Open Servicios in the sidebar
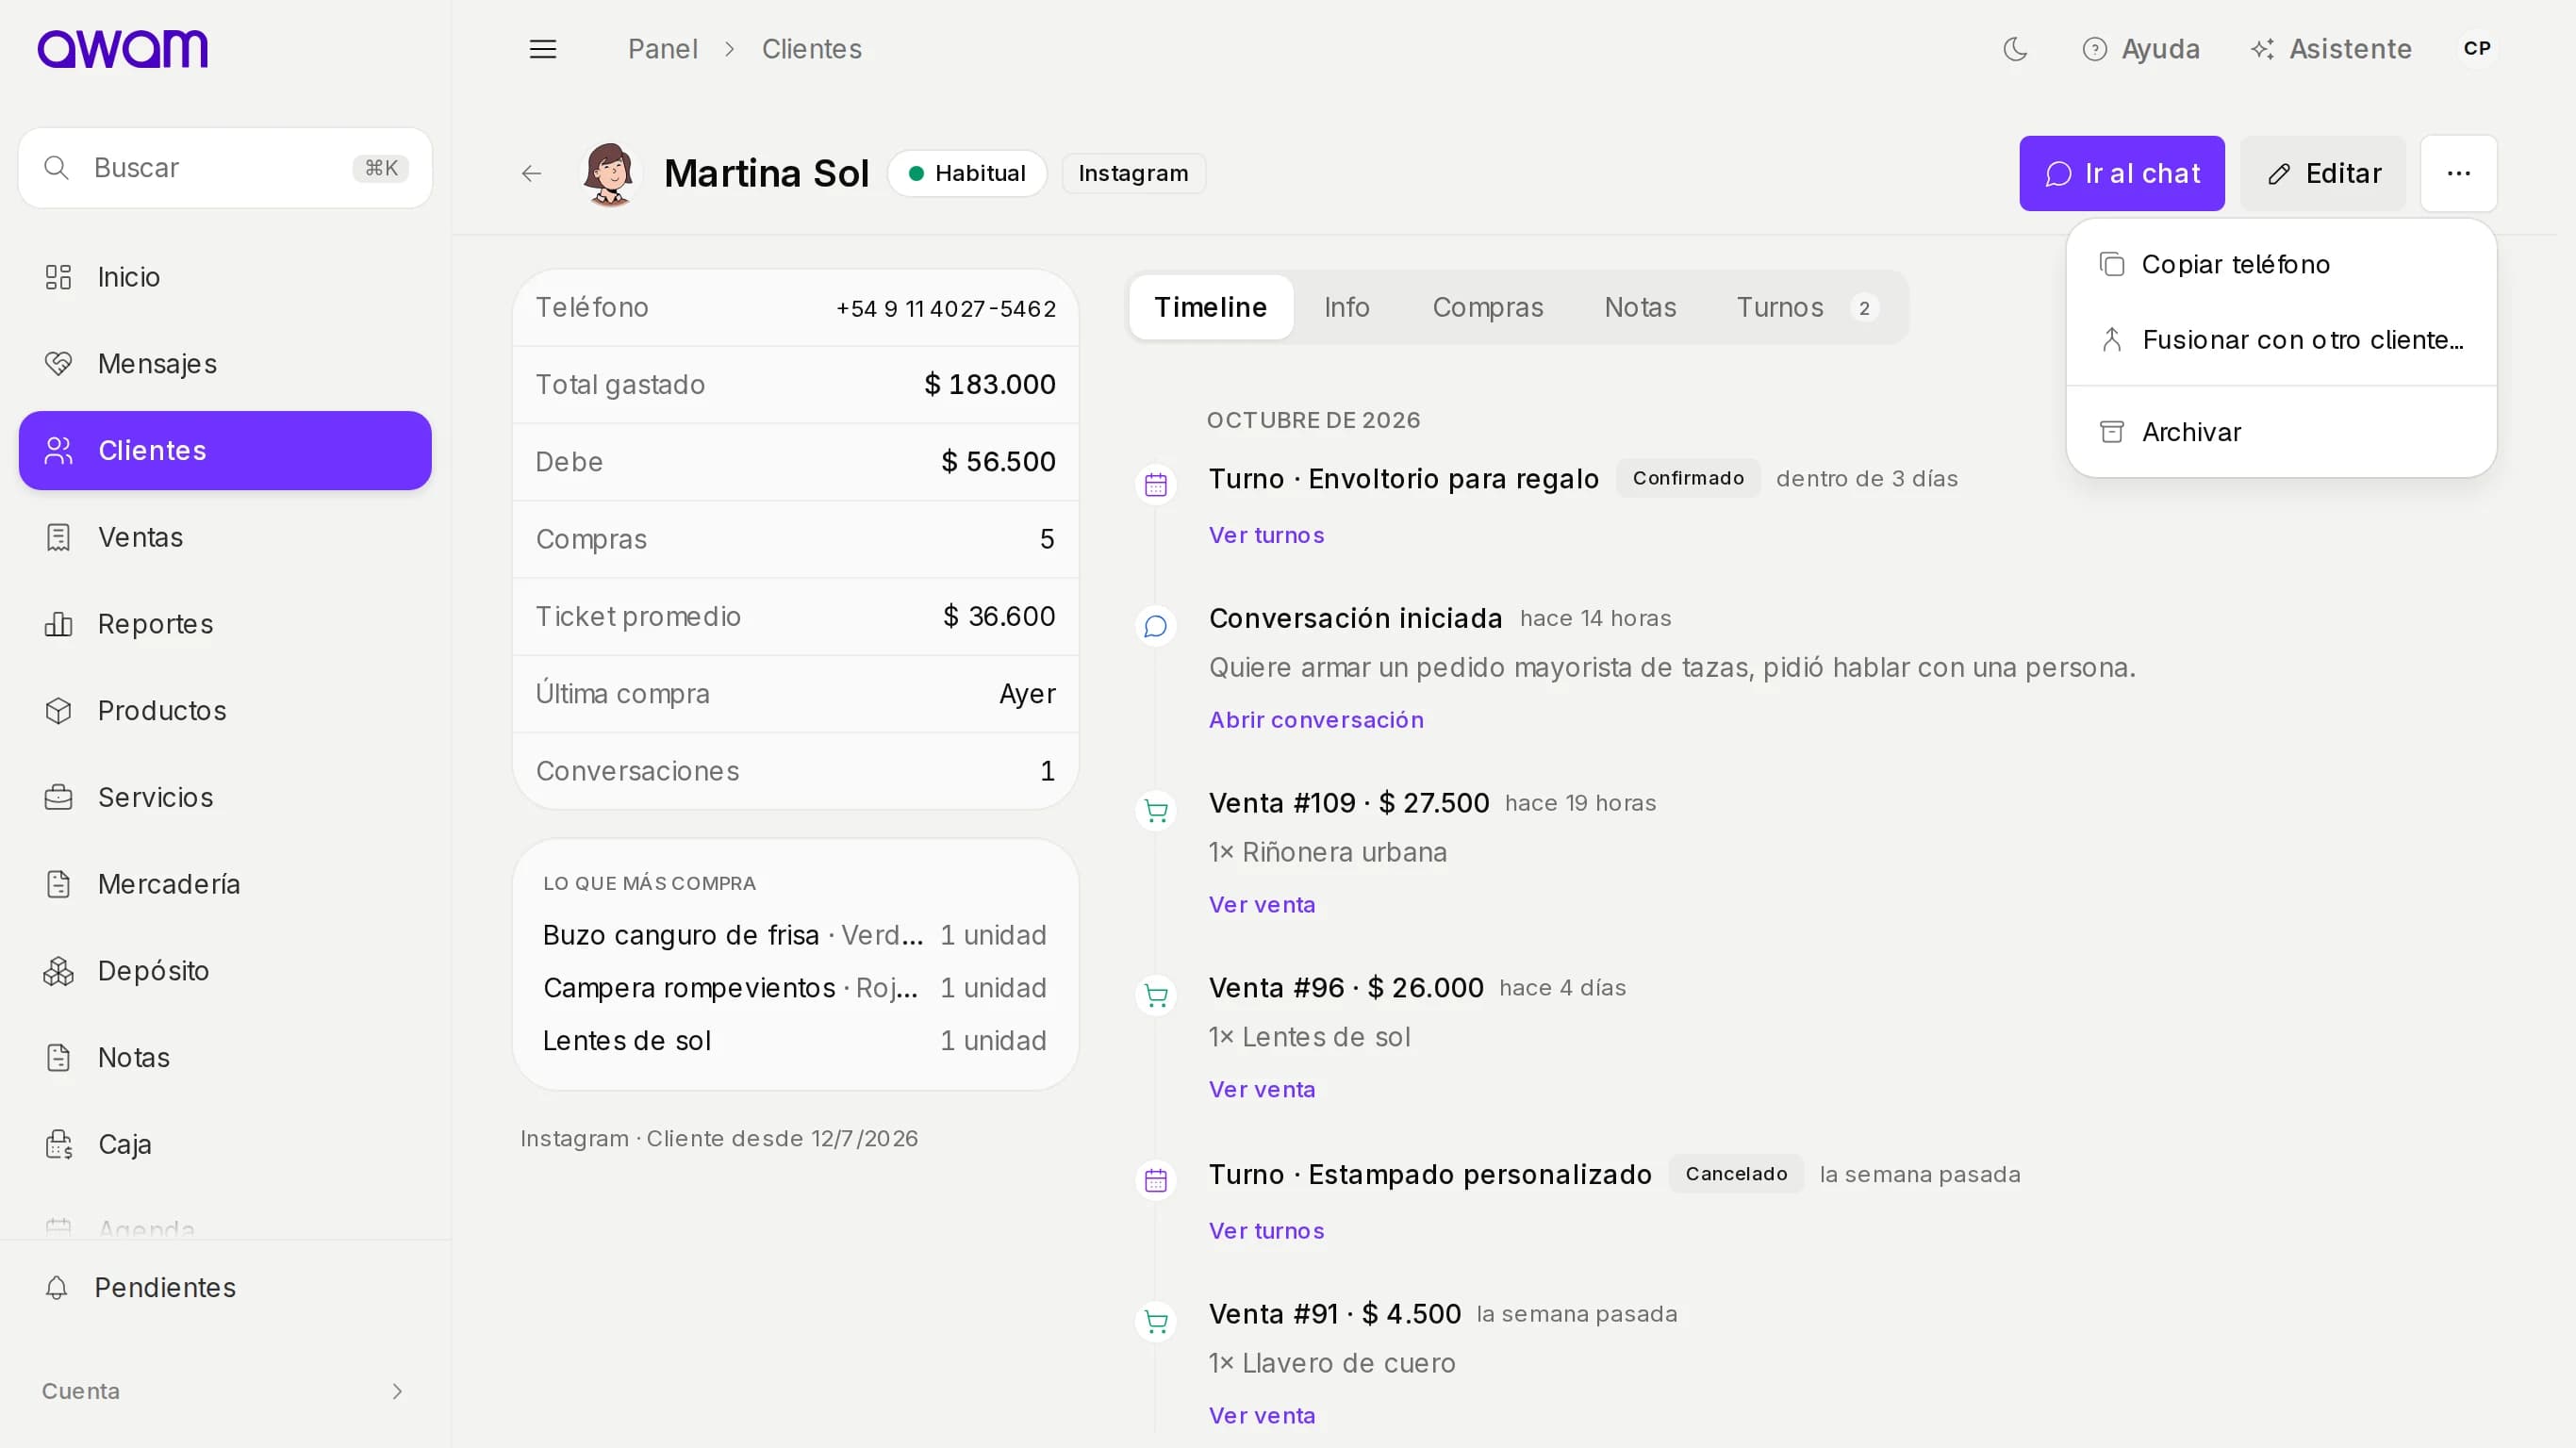This screenshot has width=2576, height=1448. 225,797
